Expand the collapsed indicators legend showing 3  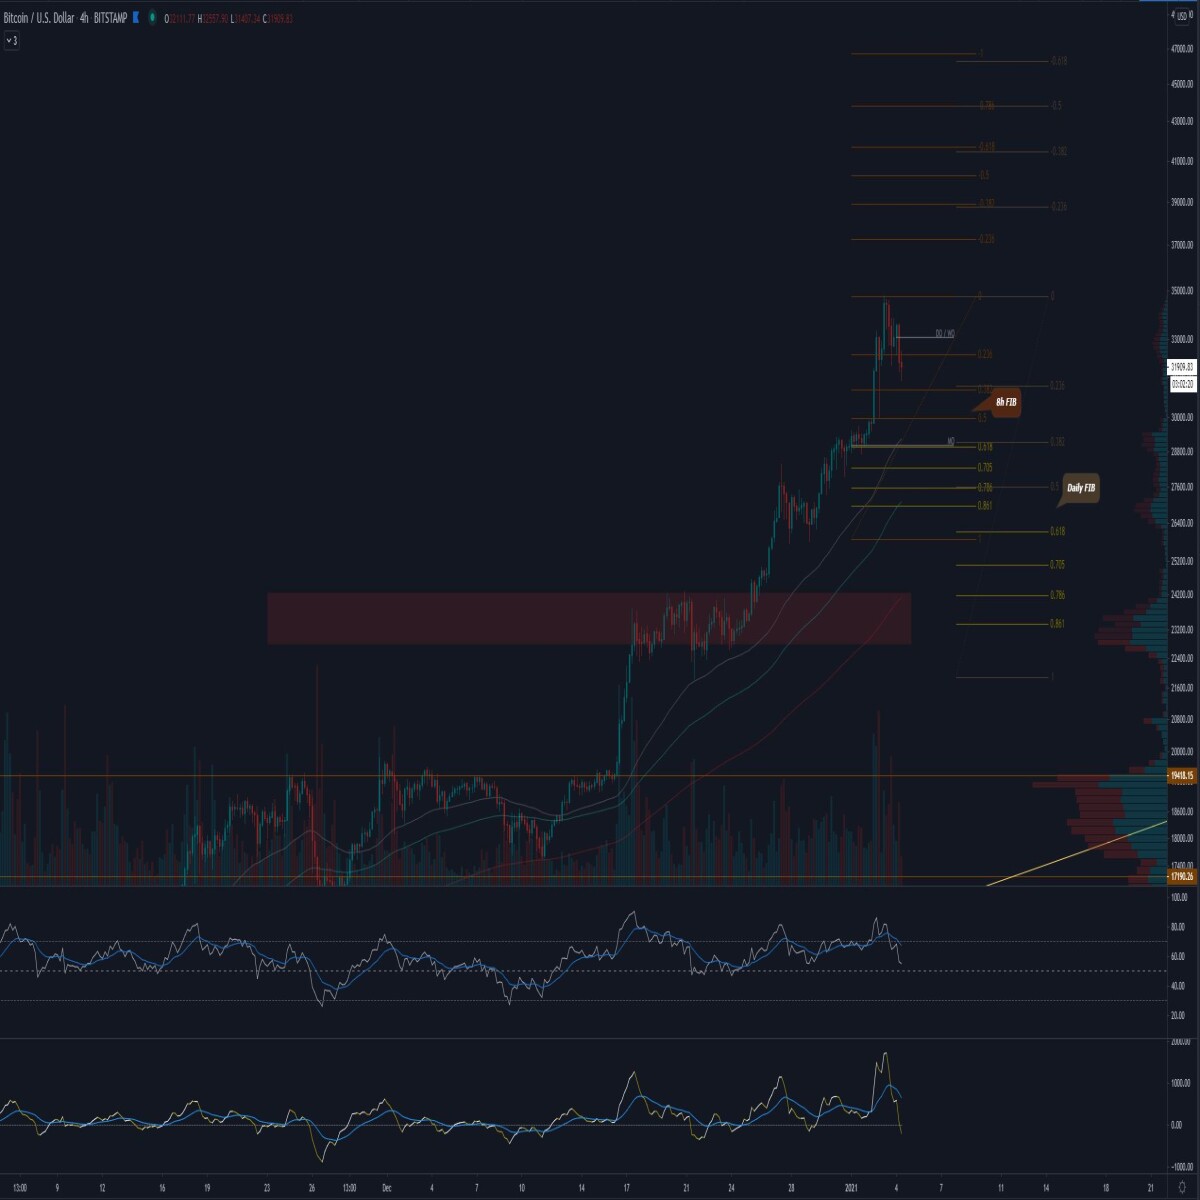12,40
